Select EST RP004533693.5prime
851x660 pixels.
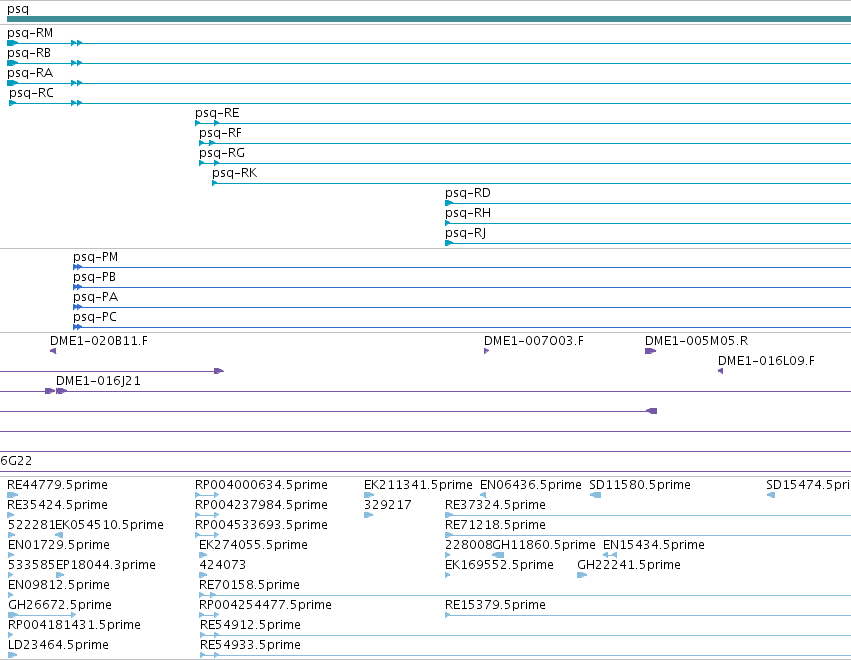(x=262, y=525)
